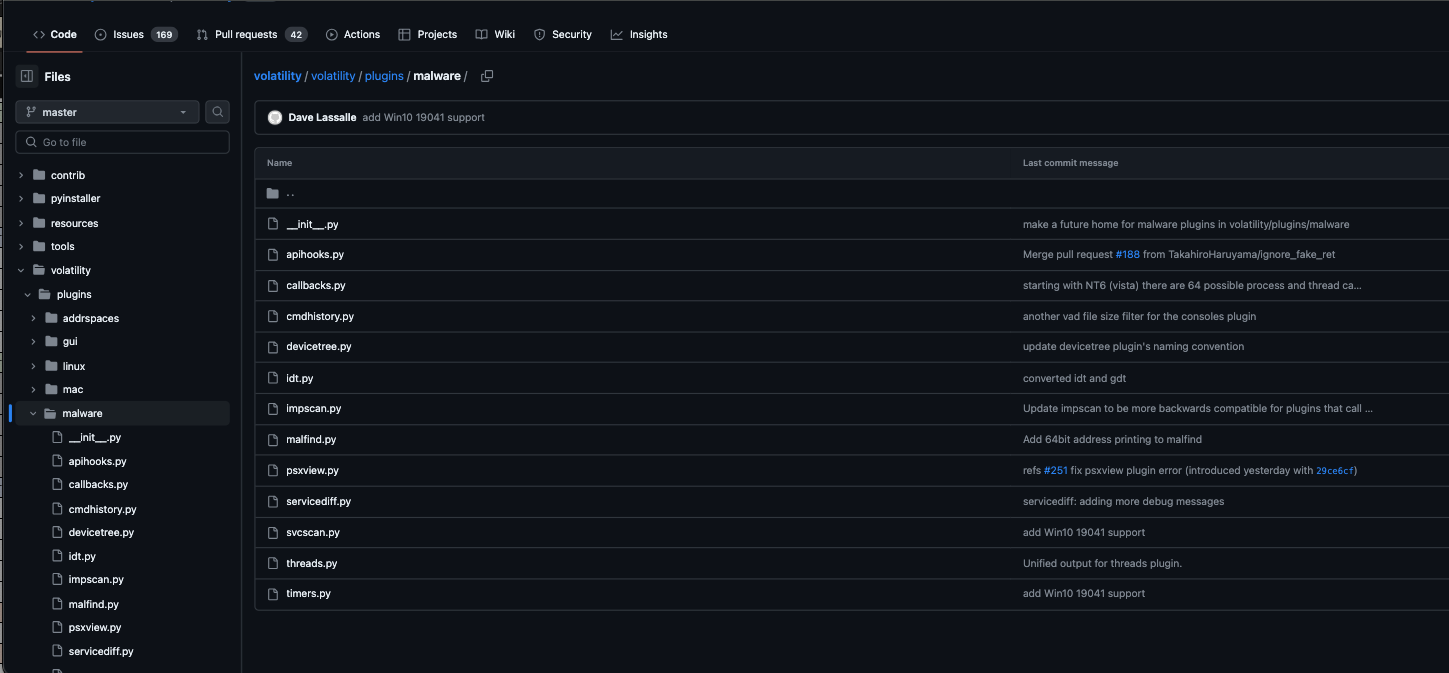This screenshot has width=1449, height=673.
Task: Expand the pyinstaller folder in tree
Action: click(21, 198)
